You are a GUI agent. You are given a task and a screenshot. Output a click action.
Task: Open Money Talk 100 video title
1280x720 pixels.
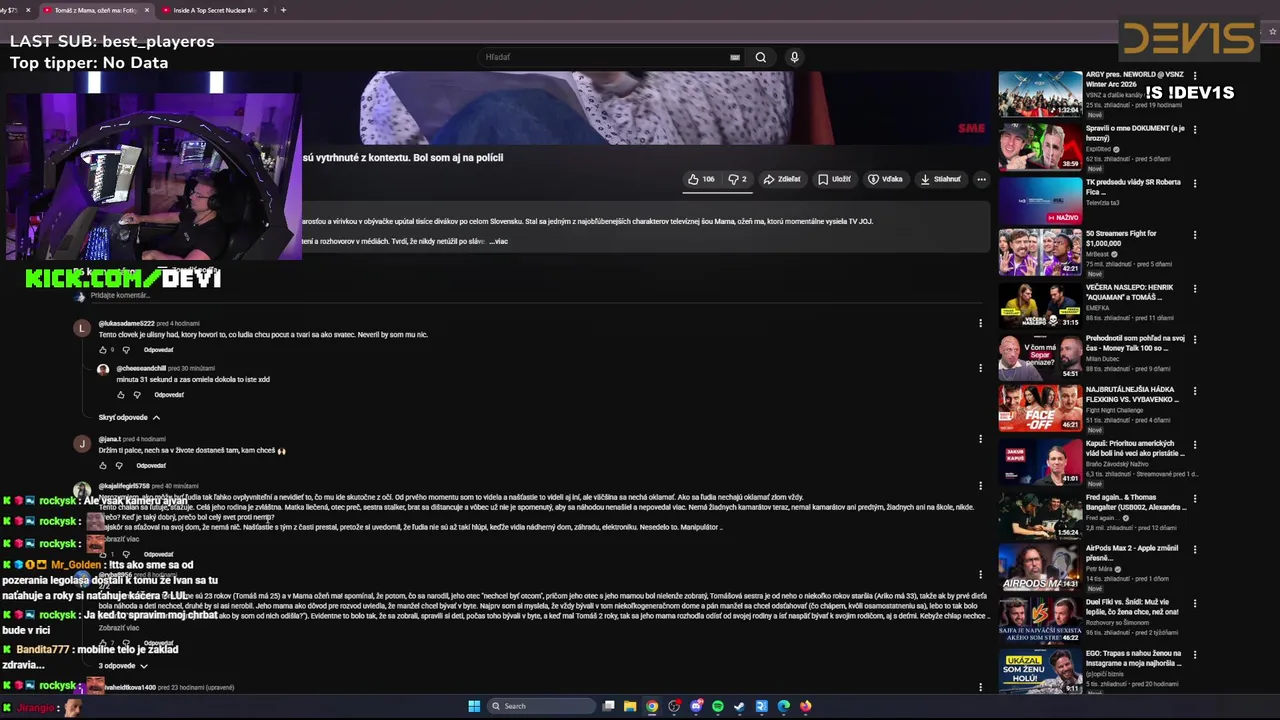[1135, 343]
